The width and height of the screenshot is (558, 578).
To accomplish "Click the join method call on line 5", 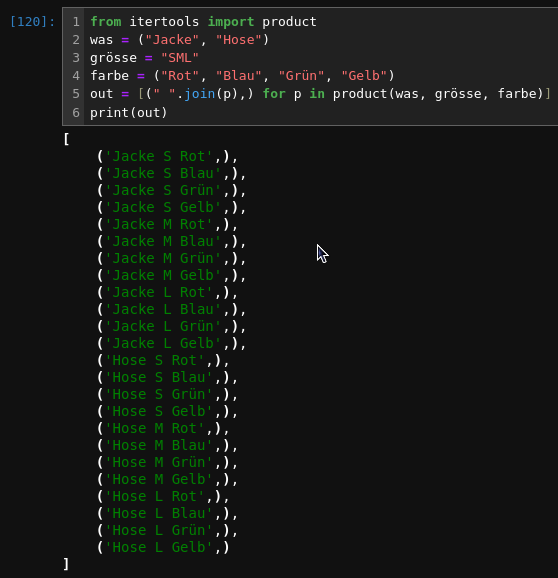I will click(x=200, y=94).
